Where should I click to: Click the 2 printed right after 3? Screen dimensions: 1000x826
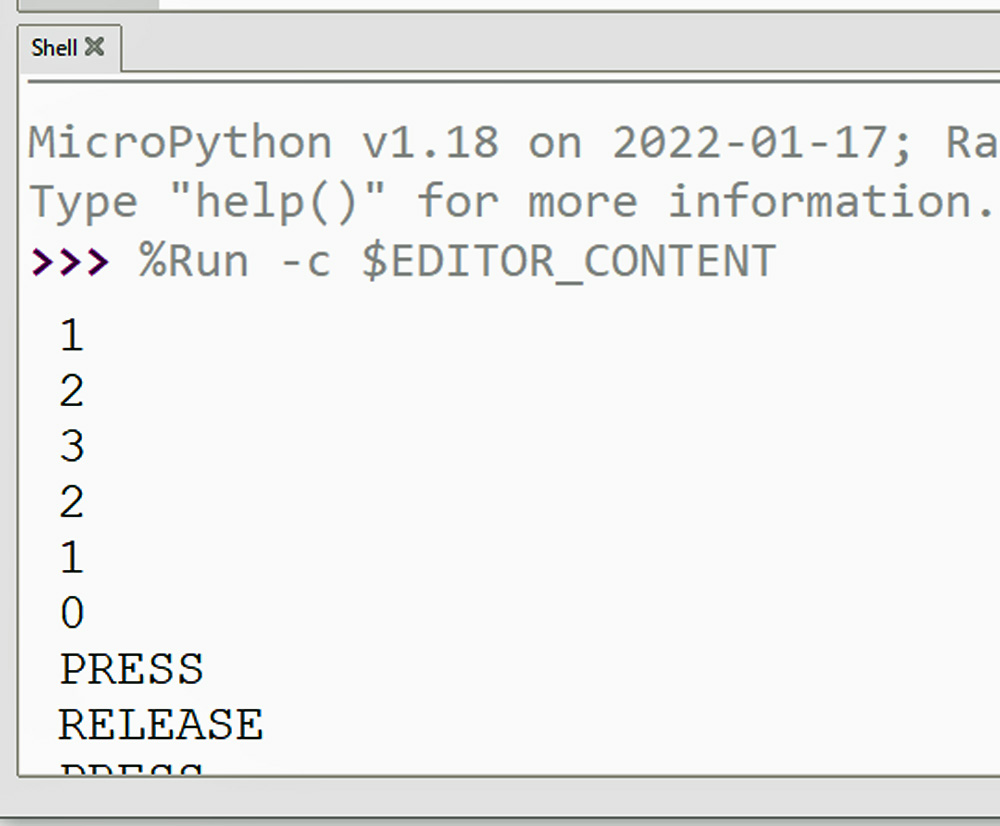[x=72, y=502]
